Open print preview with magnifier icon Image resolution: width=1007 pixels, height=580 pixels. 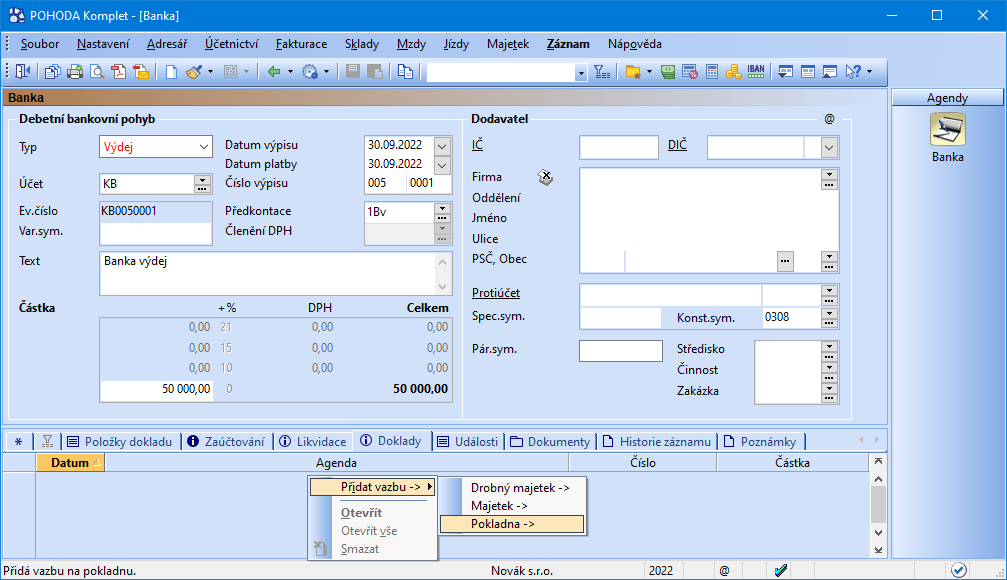point(97,72)
